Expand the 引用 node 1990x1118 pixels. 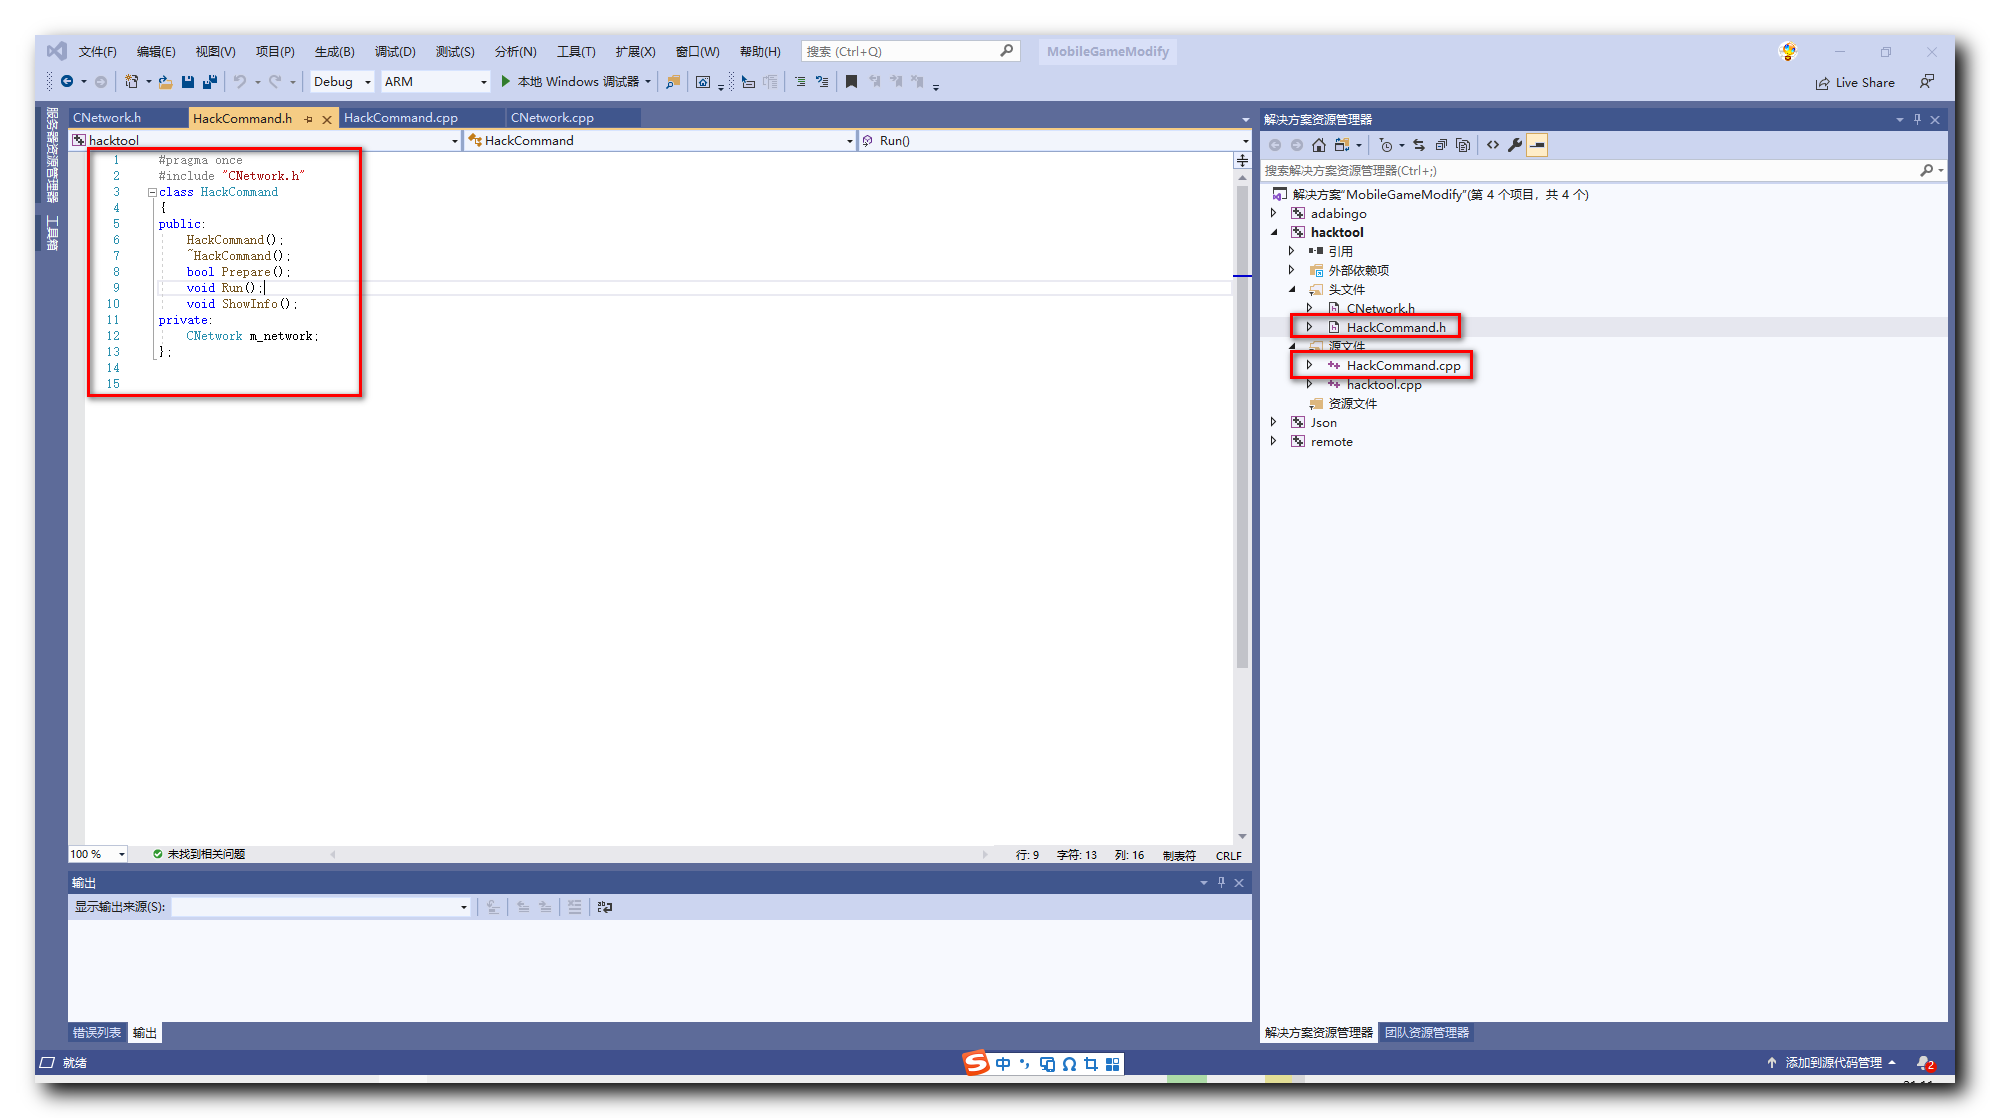click(x=1292, y=251)
